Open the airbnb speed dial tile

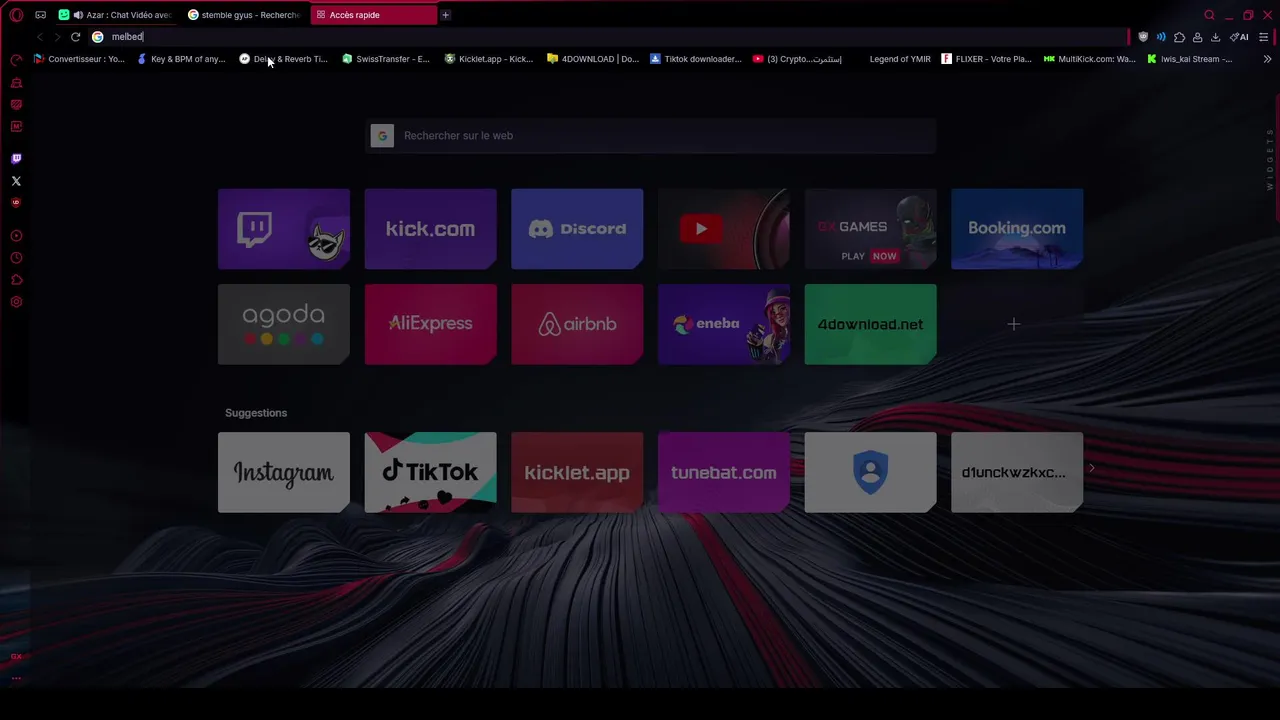[577, 324]
